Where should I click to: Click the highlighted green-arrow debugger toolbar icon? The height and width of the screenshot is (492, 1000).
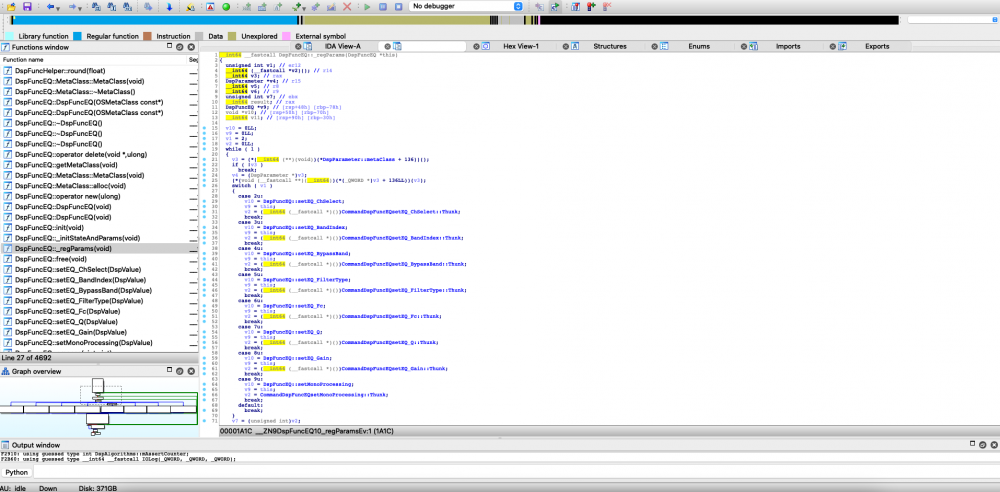tap(554, 6)
